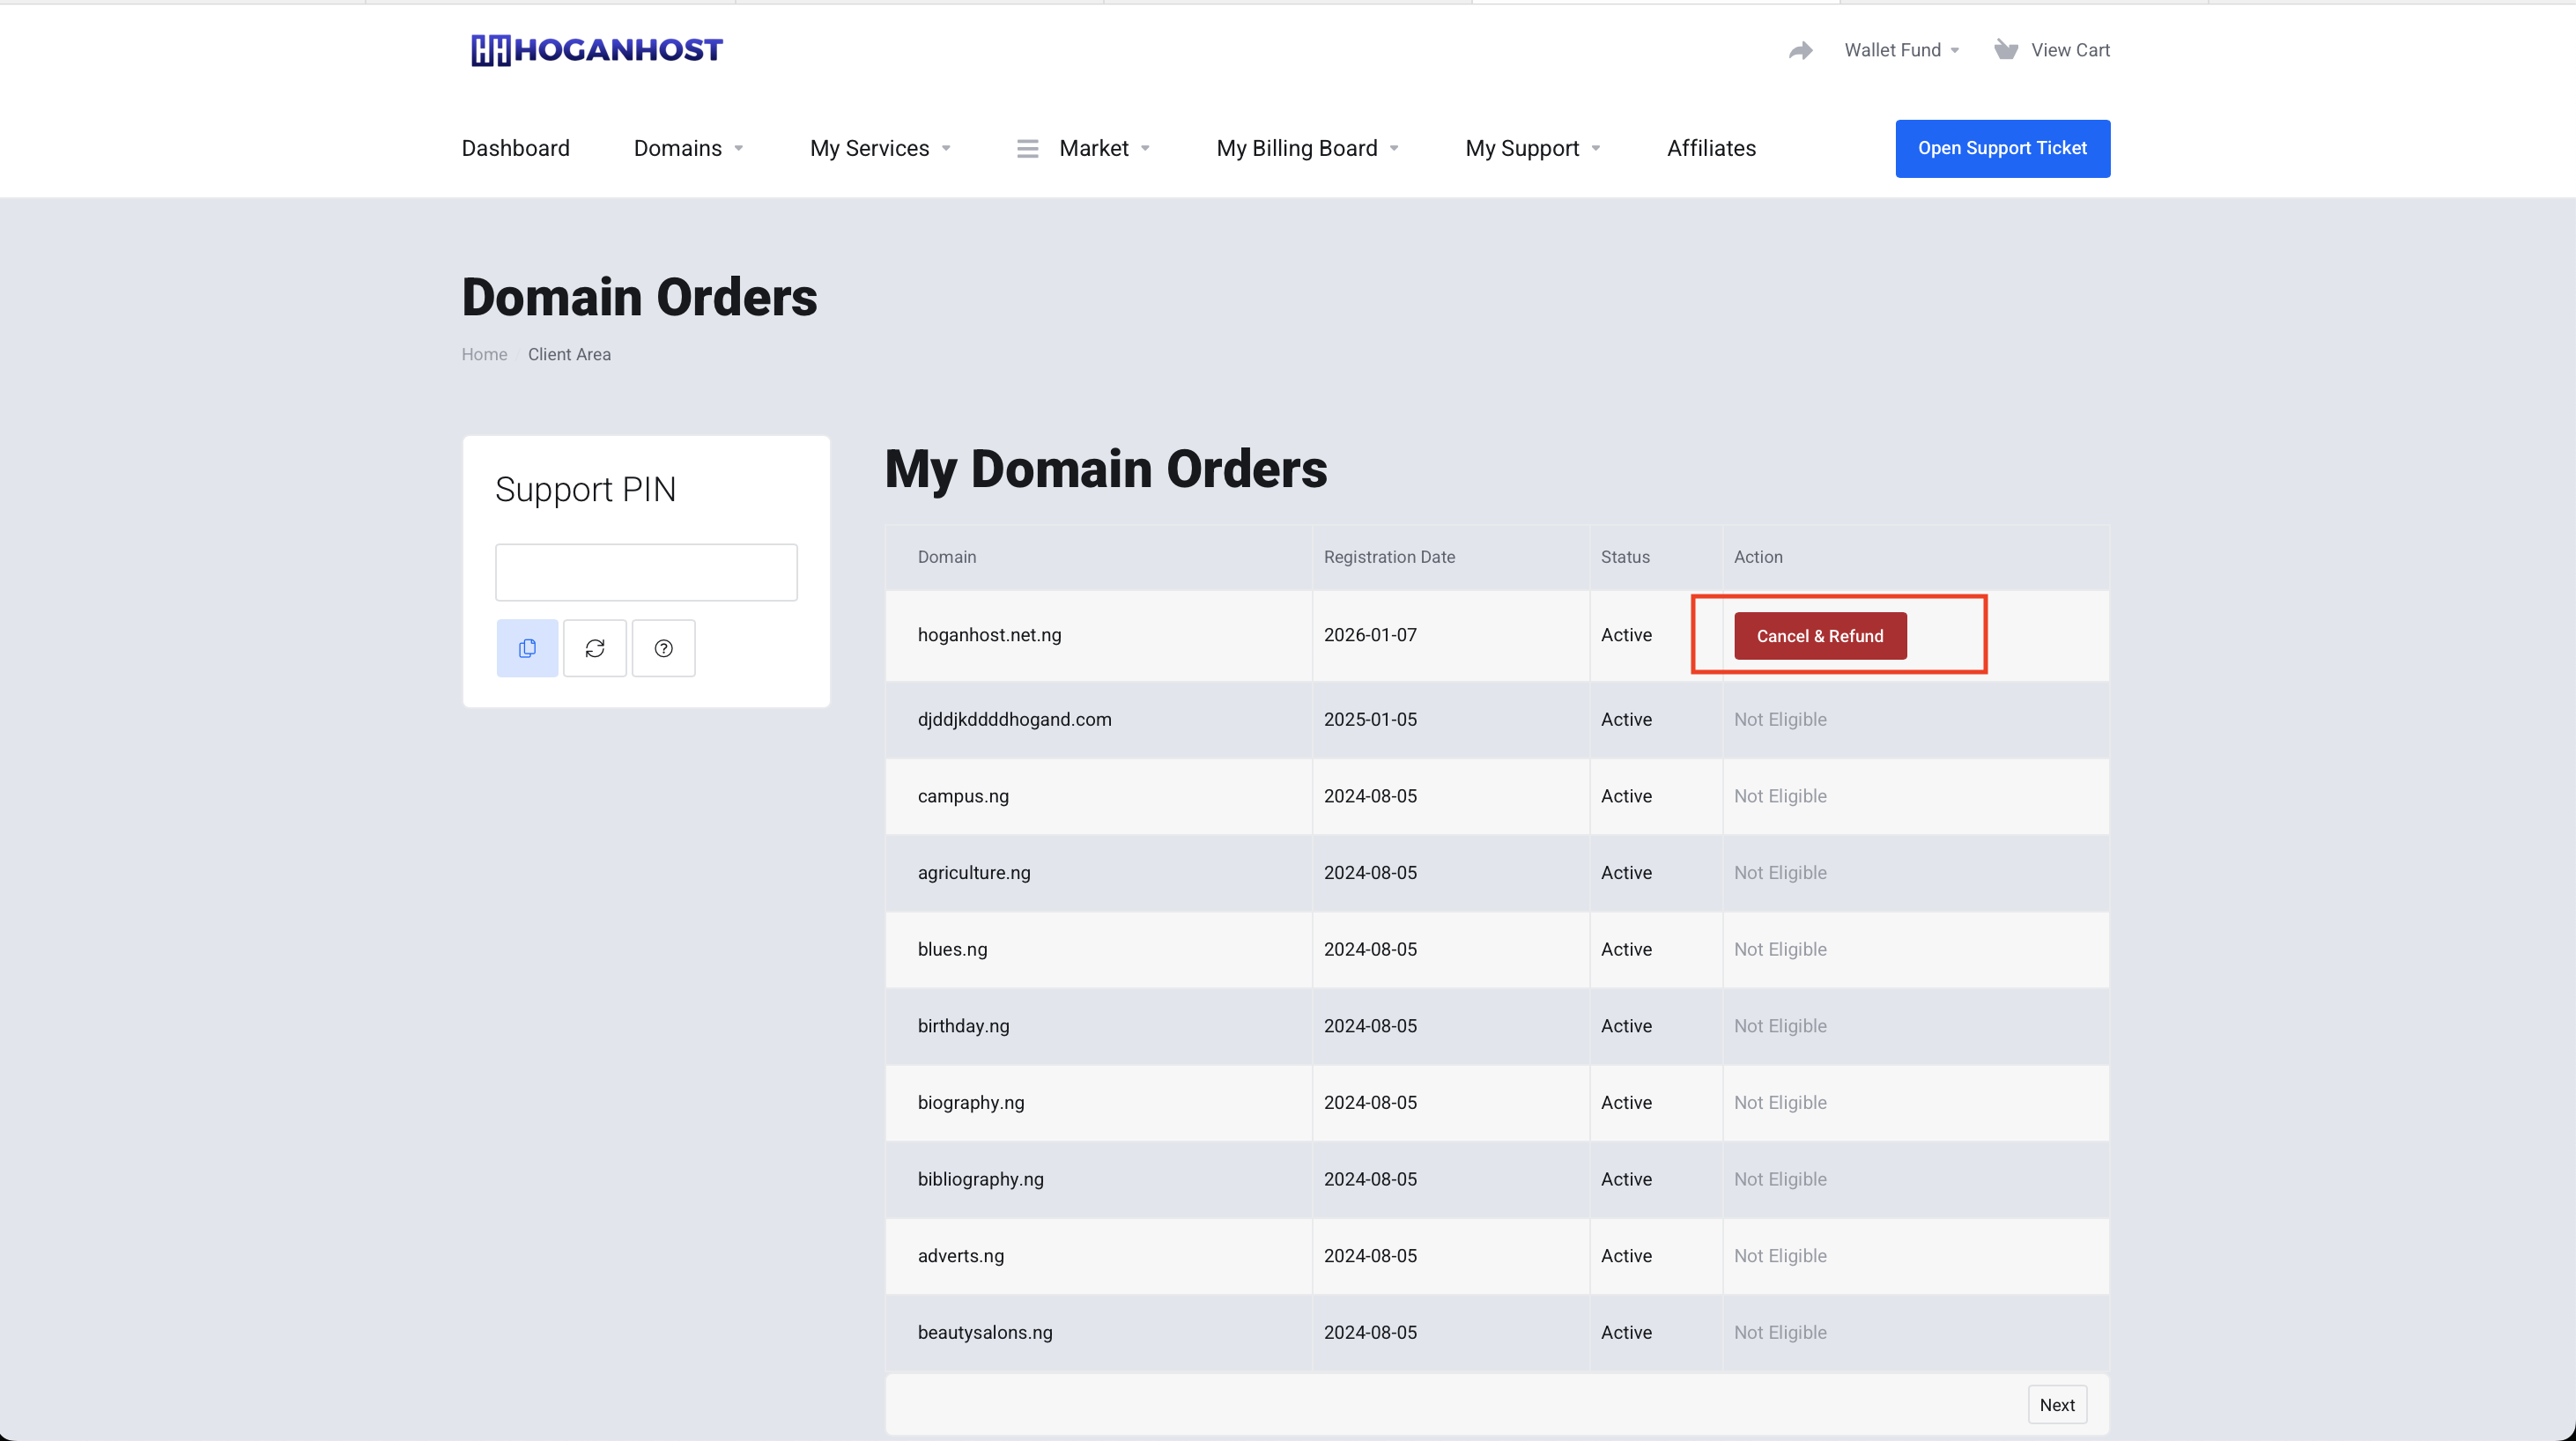Click registration date 2026-01-07
2576x1441 pixels.
coord(1370,635)
